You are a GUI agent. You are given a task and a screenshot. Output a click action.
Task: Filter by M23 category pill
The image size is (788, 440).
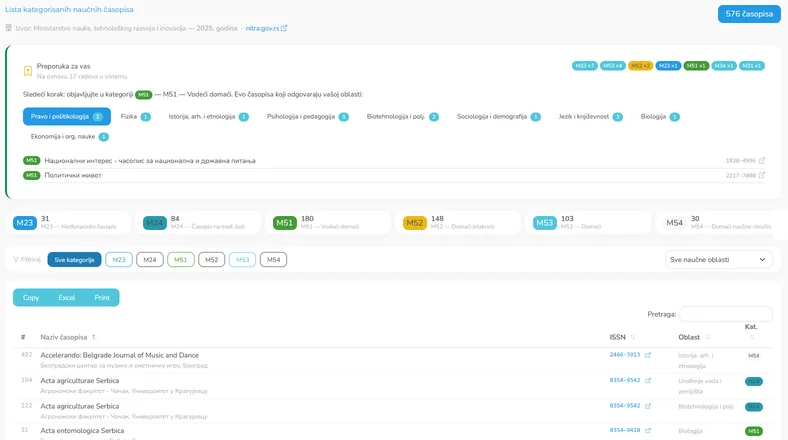[119, 260]
